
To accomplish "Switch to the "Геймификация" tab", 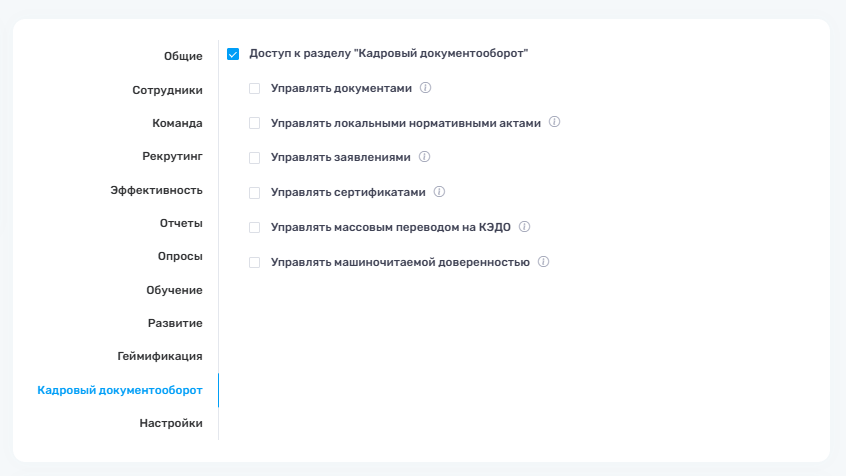I will (160, 356).
